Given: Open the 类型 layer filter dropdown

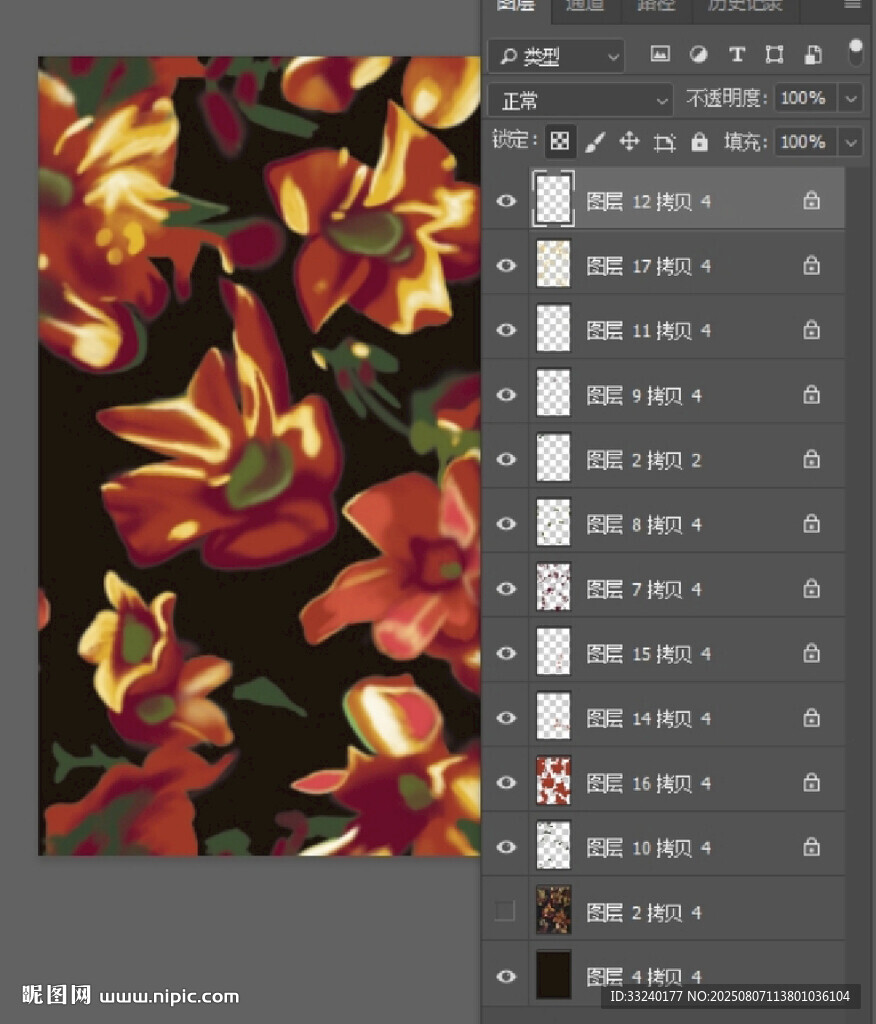Looking at the screenshot, I should (x=556, y=56).
